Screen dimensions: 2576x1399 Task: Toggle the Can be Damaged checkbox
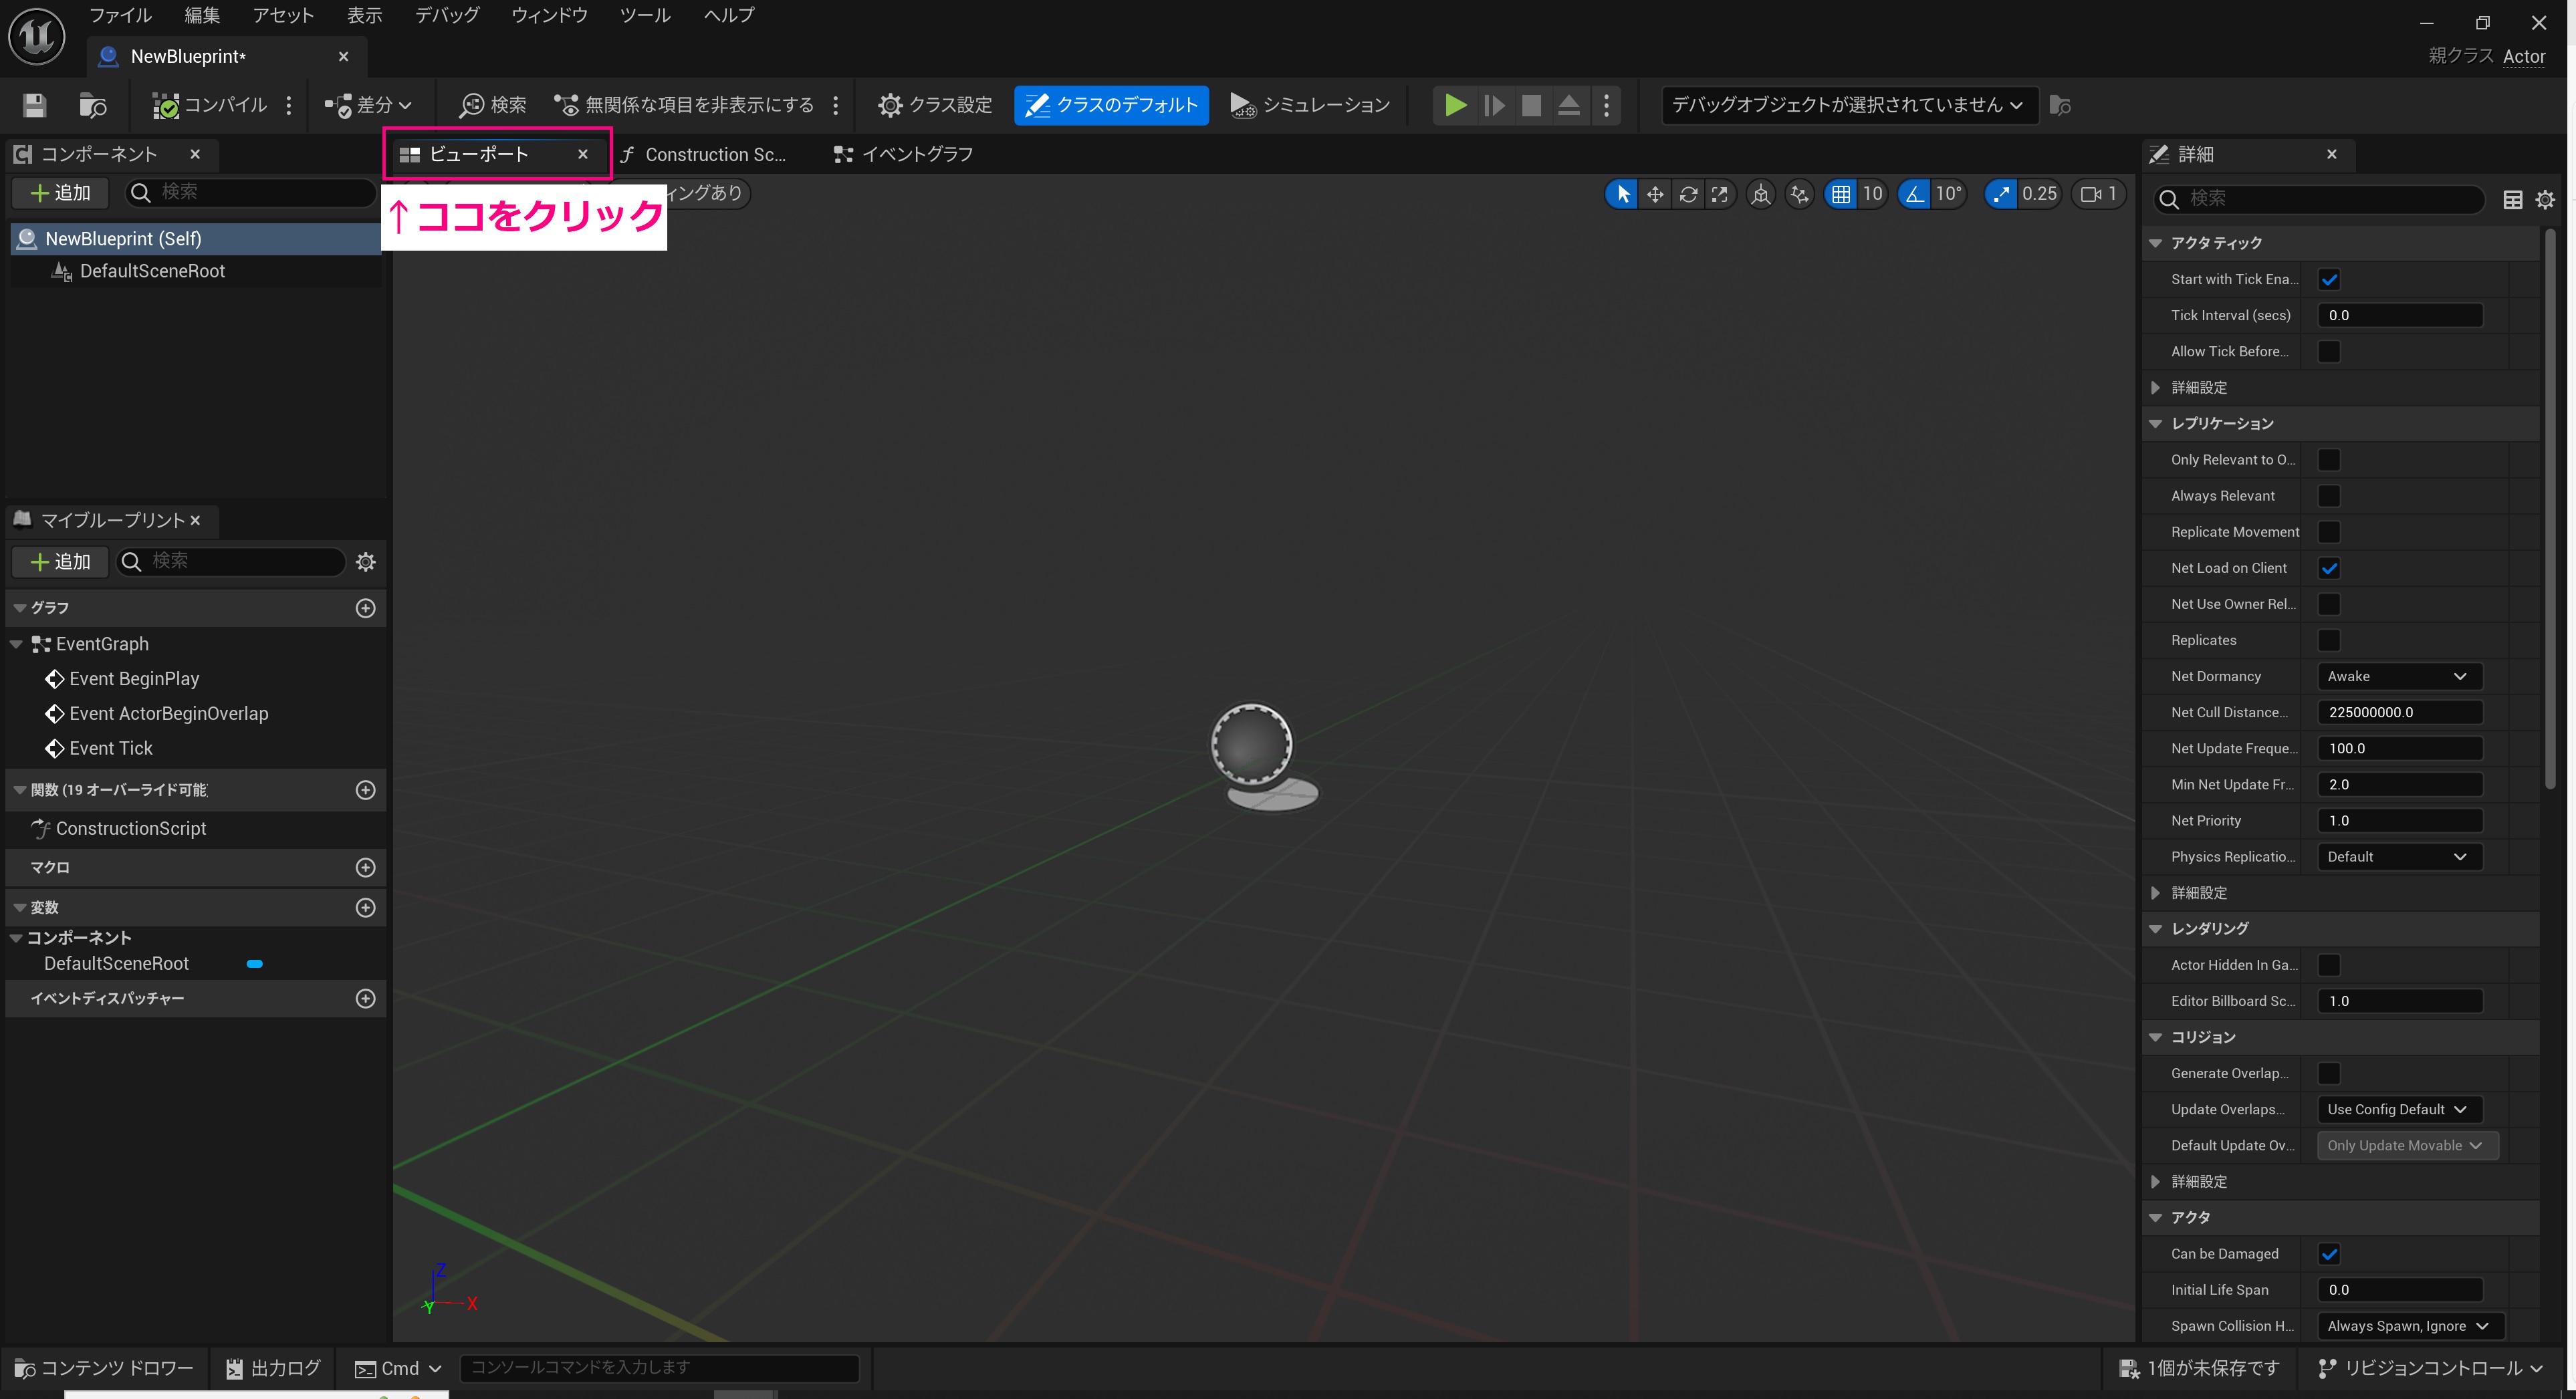(x=2330, y=1253)
